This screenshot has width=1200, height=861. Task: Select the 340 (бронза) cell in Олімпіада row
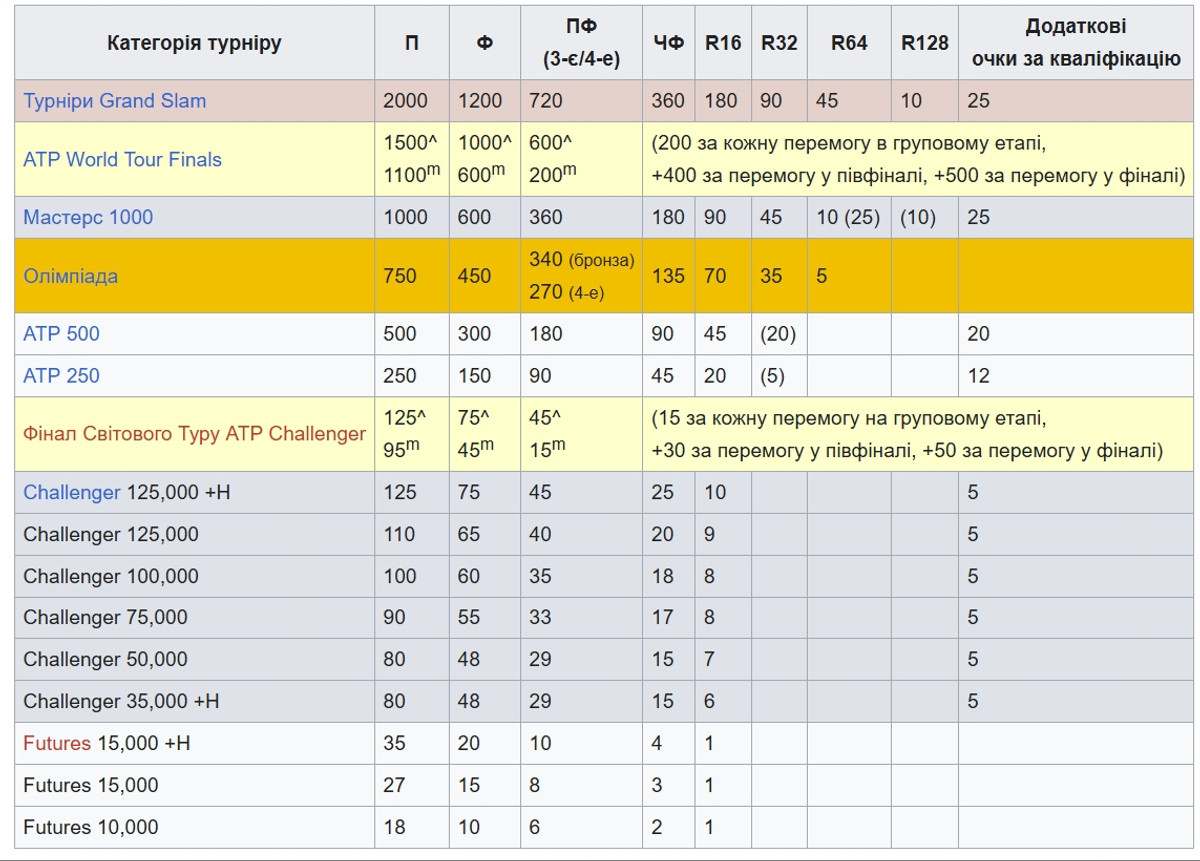pos(581,260)
